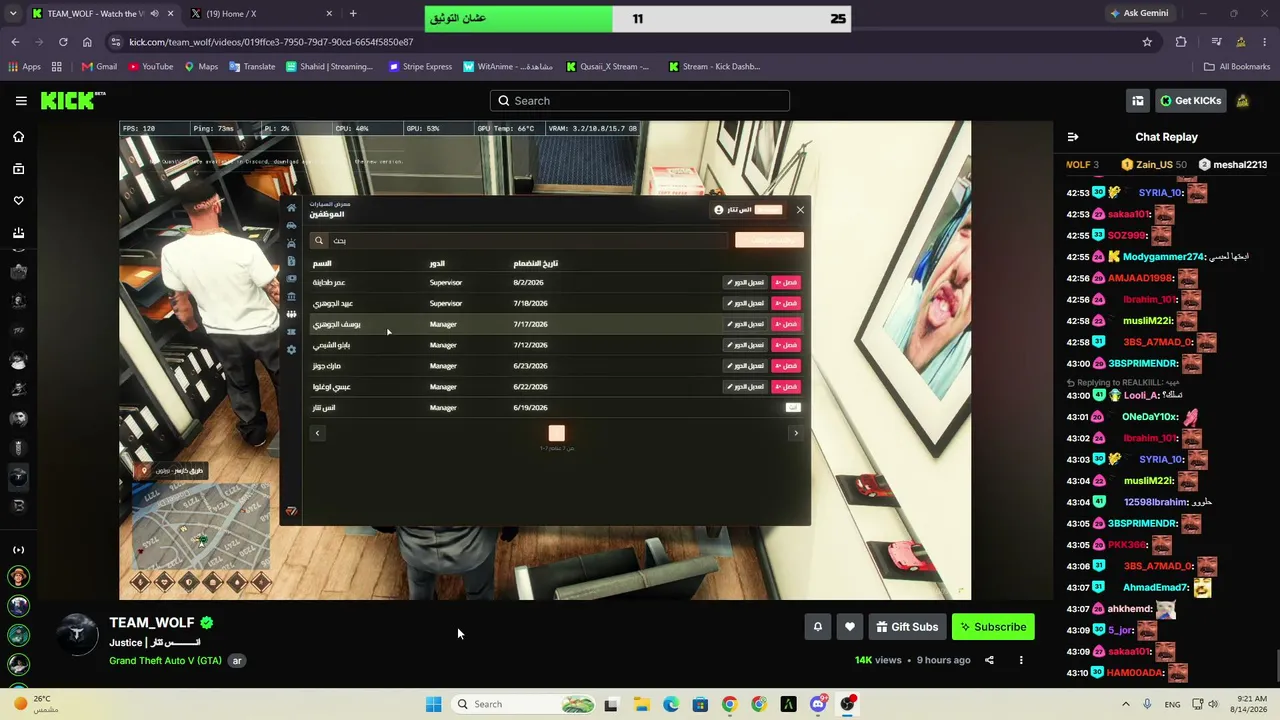Image resolution: width=1280 pixels, height=720 pixels.
Task: Click chat username AhmadEmad7
Action: point(1156,588)
